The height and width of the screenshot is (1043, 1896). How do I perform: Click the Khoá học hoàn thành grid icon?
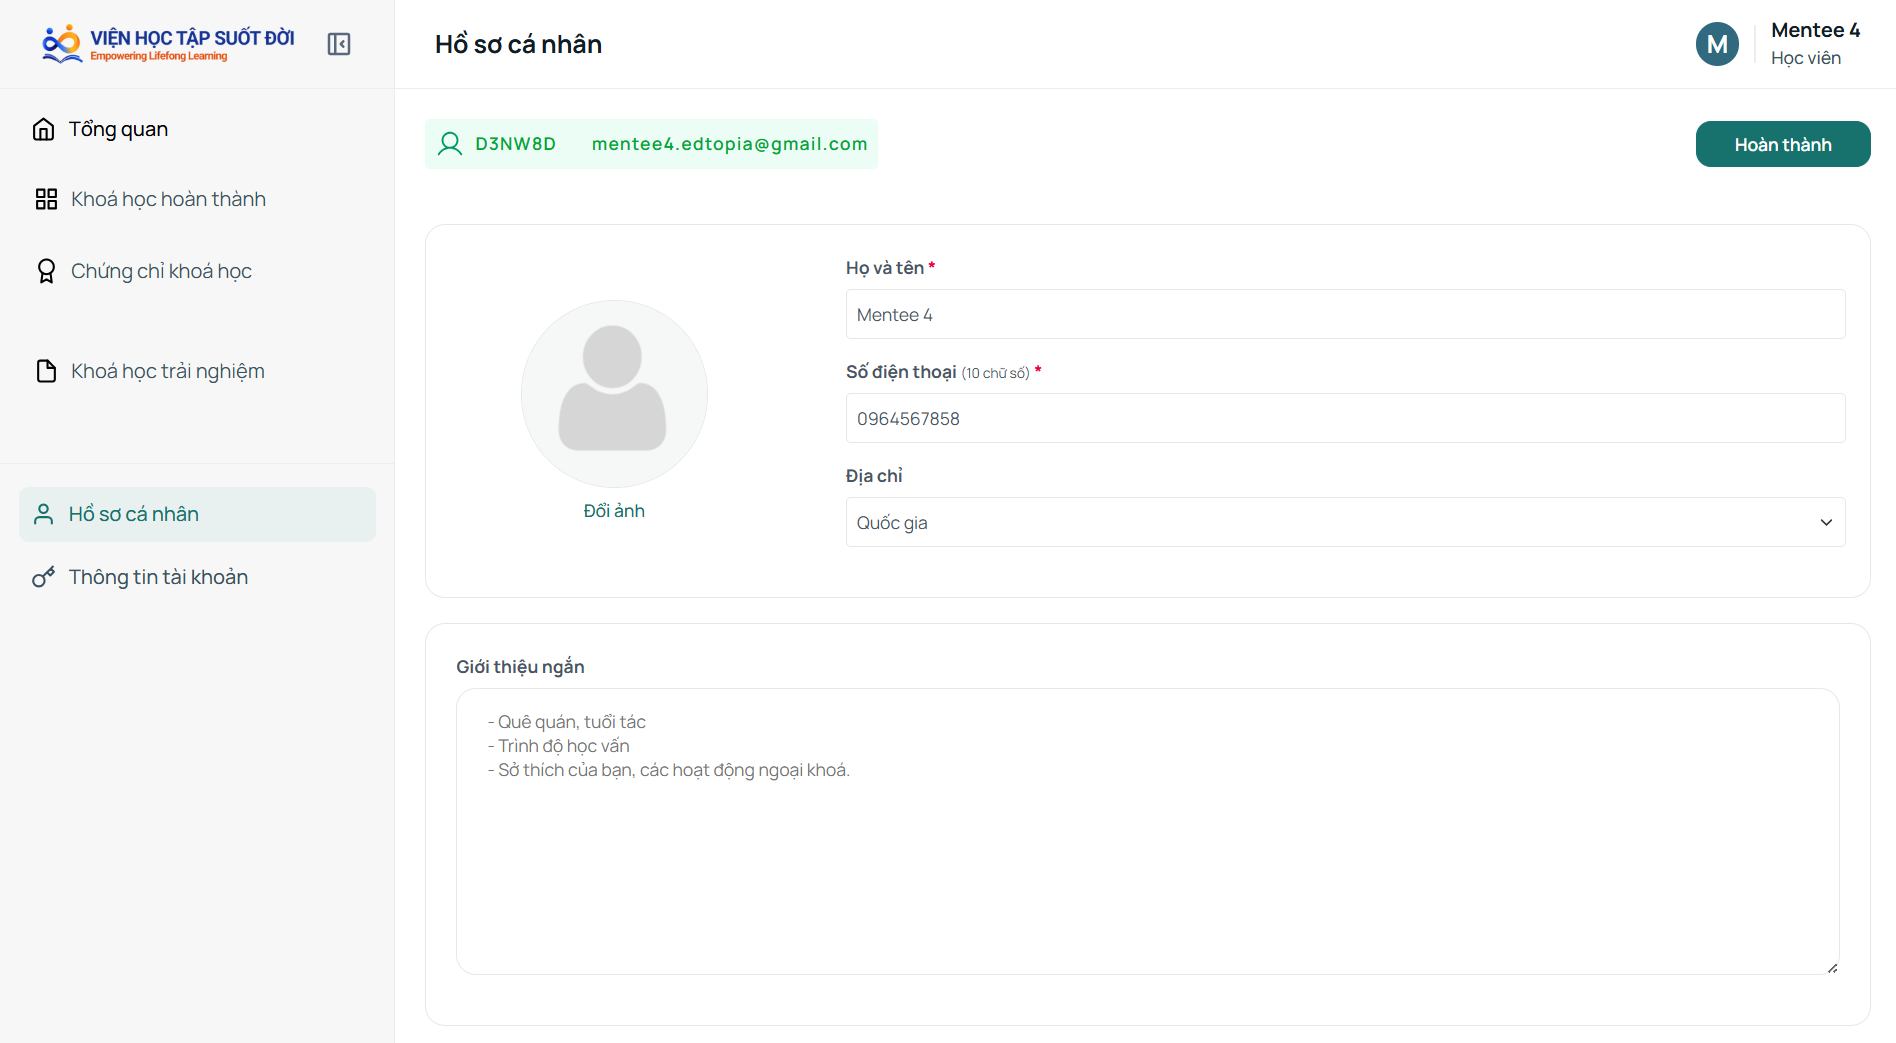click(x=46, y=199)
